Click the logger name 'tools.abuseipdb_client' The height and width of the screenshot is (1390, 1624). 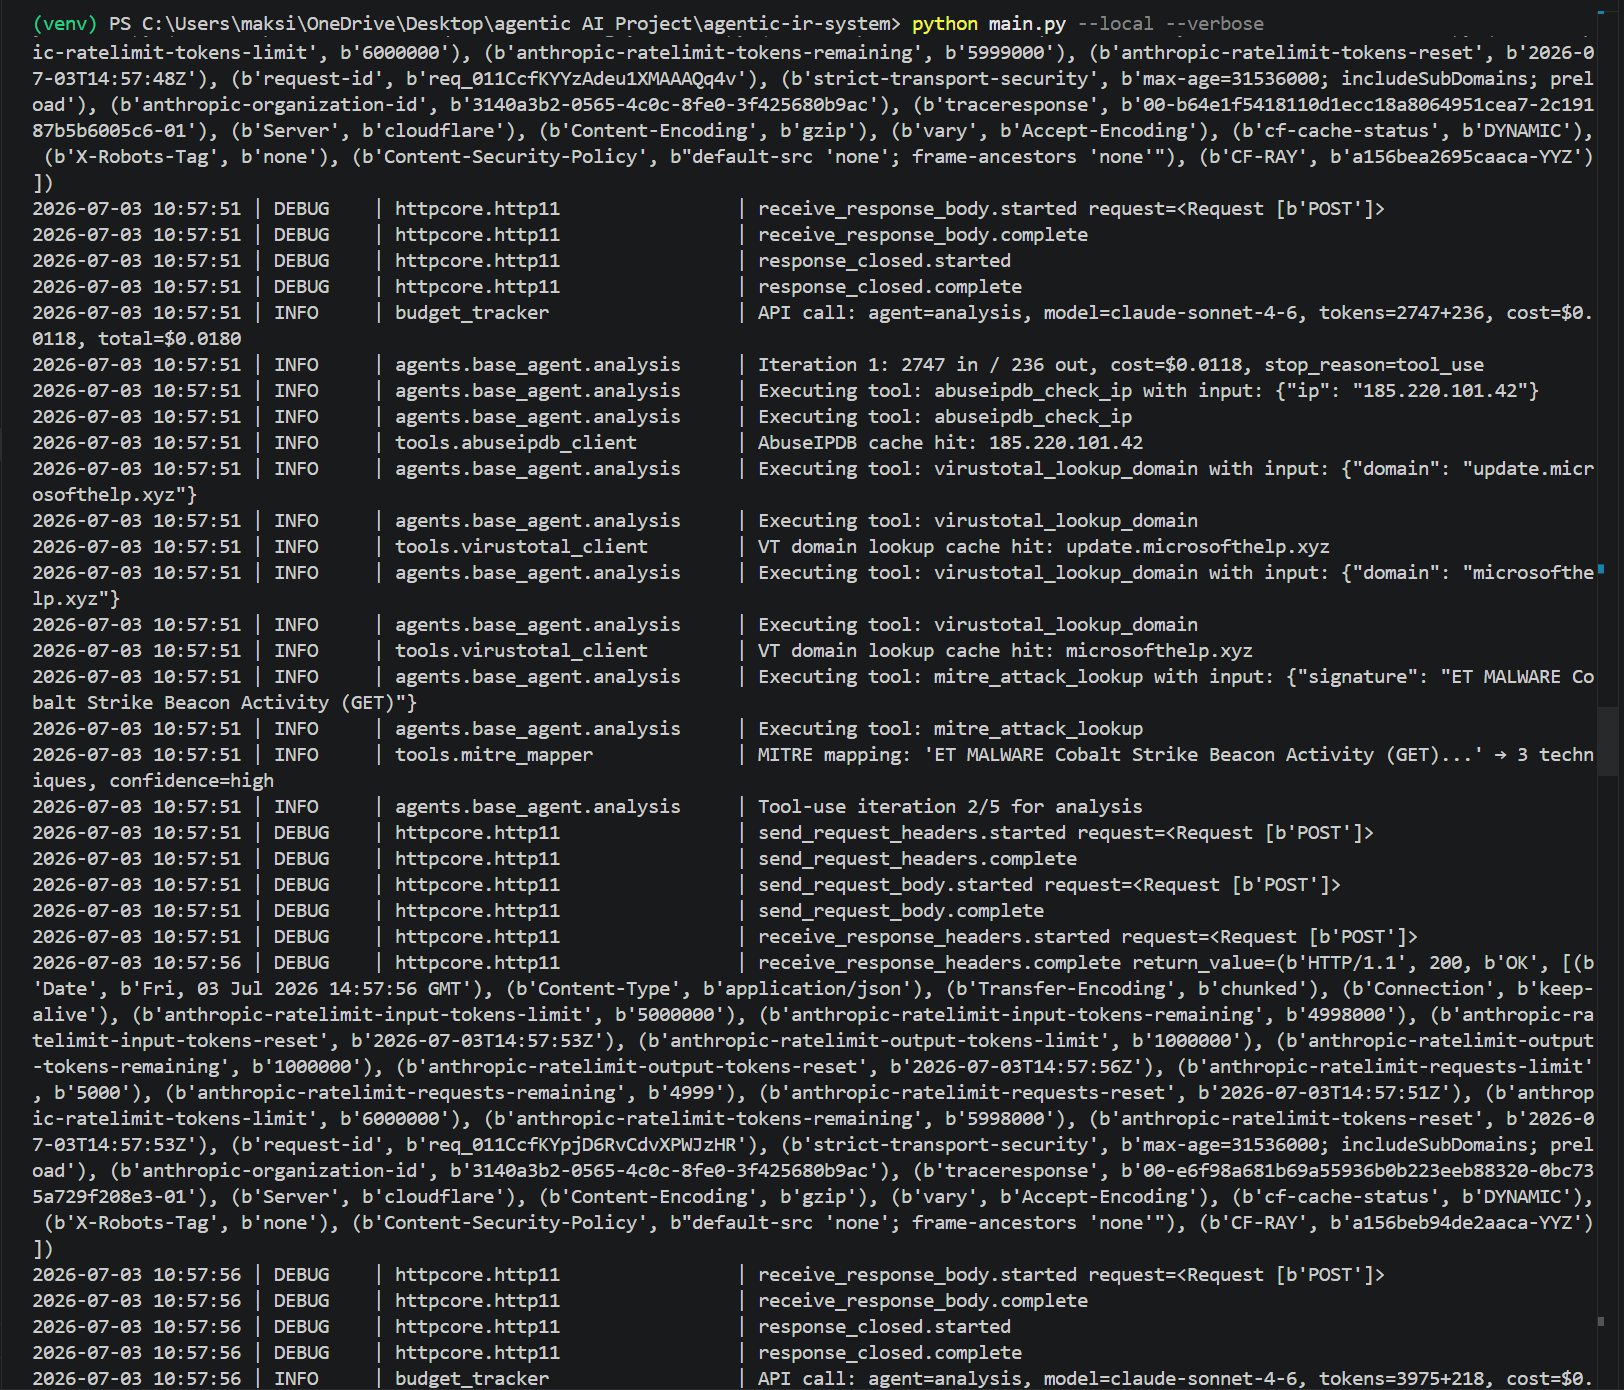point(515,443)
